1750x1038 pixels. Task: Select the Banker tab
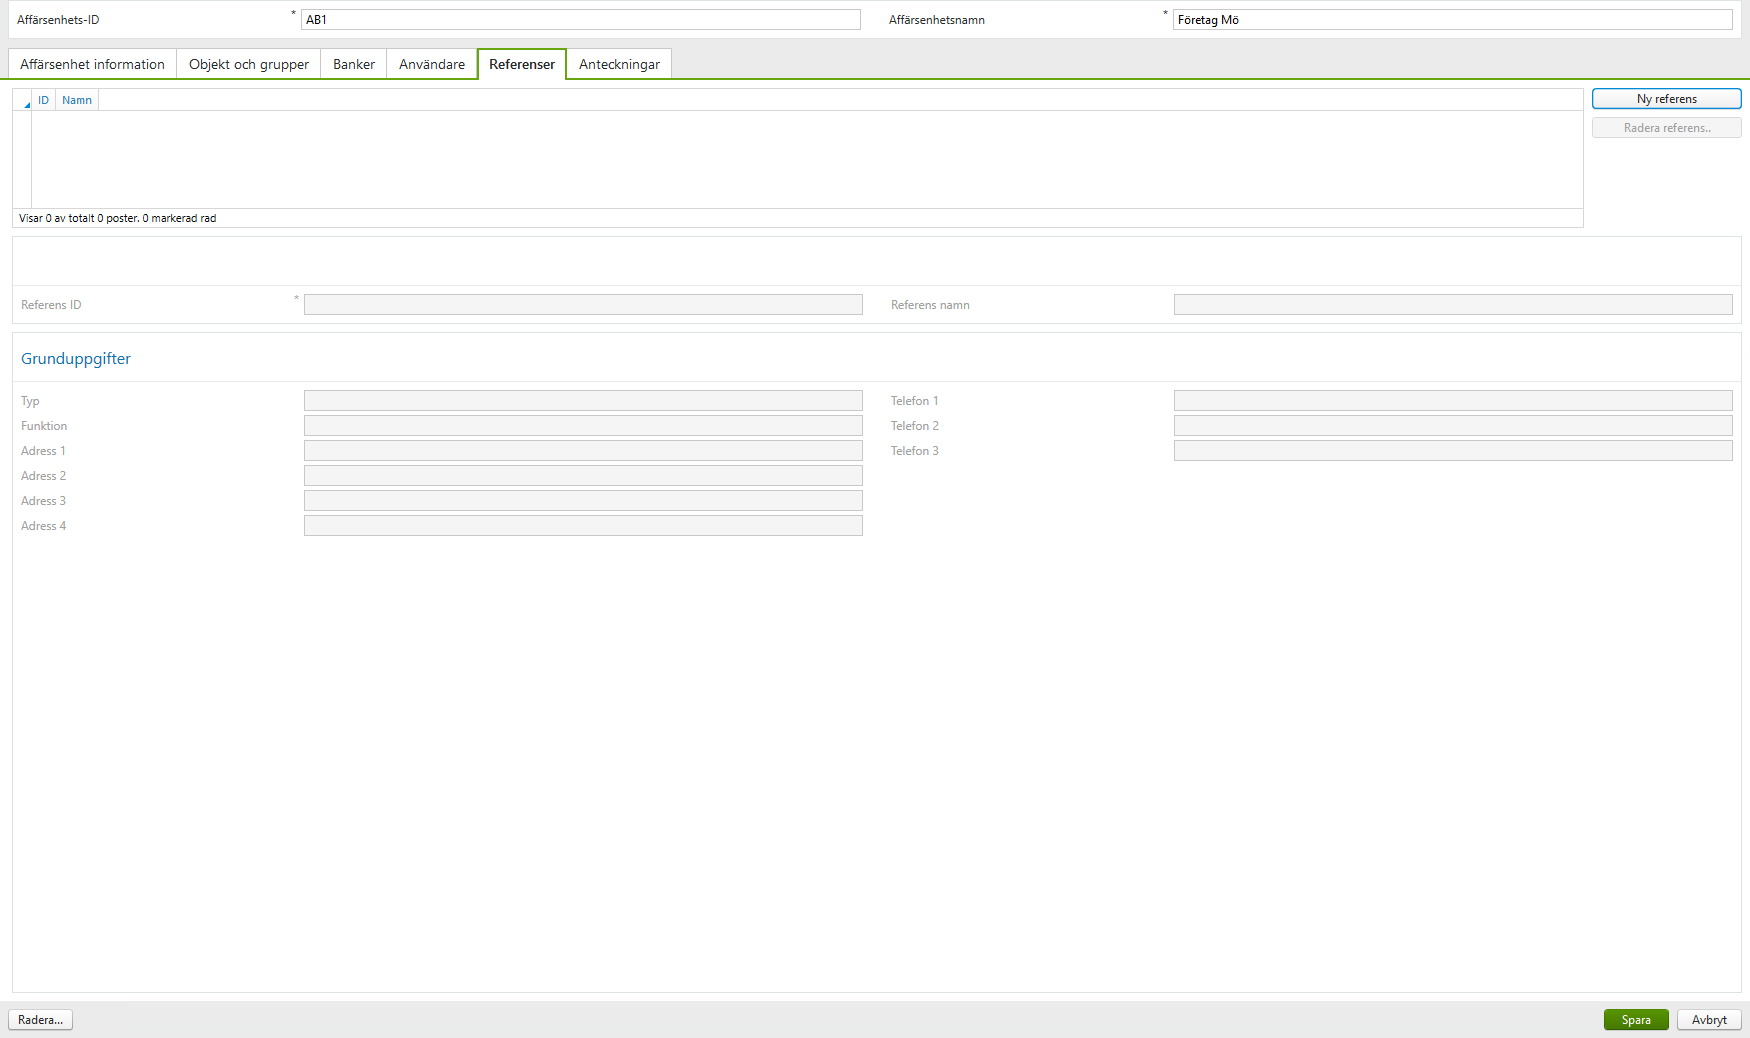click(x=352, y=63)
